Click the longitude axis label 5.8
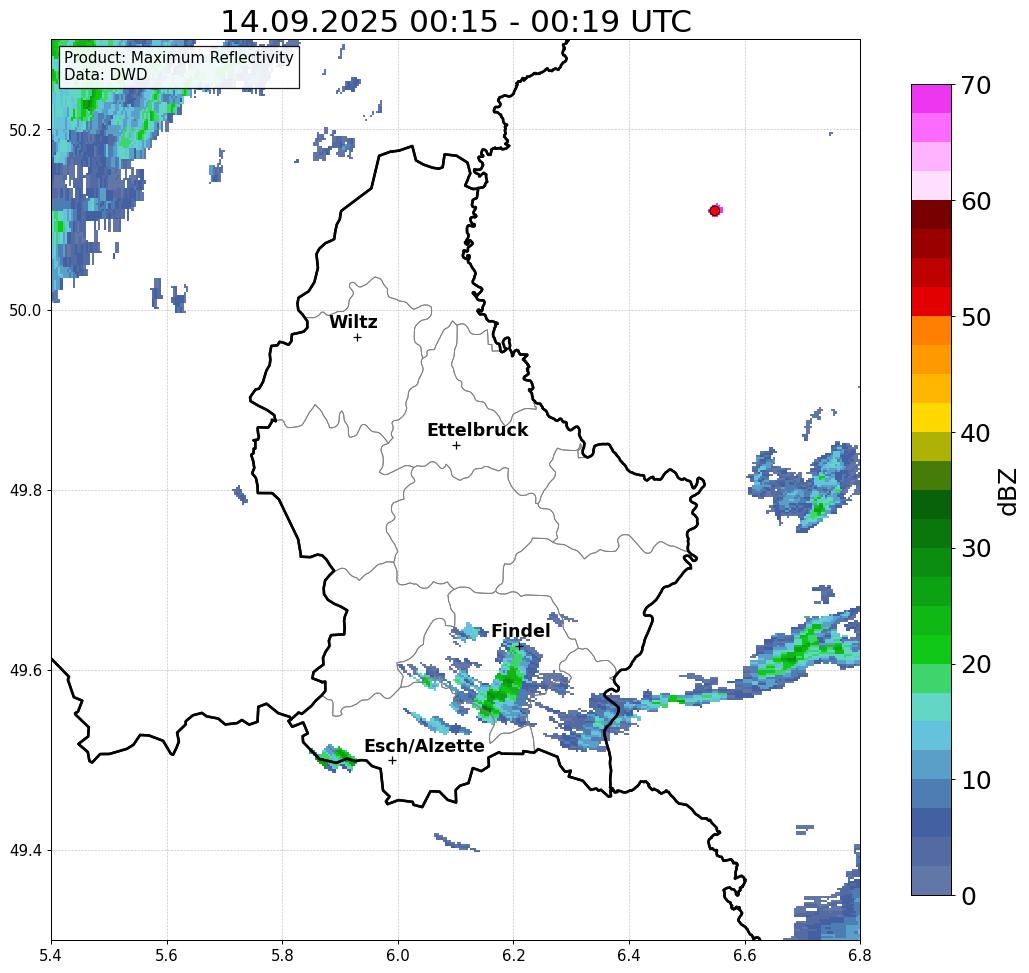The width and height of the screenshot is (1029, 973). (x=282, y=955)
